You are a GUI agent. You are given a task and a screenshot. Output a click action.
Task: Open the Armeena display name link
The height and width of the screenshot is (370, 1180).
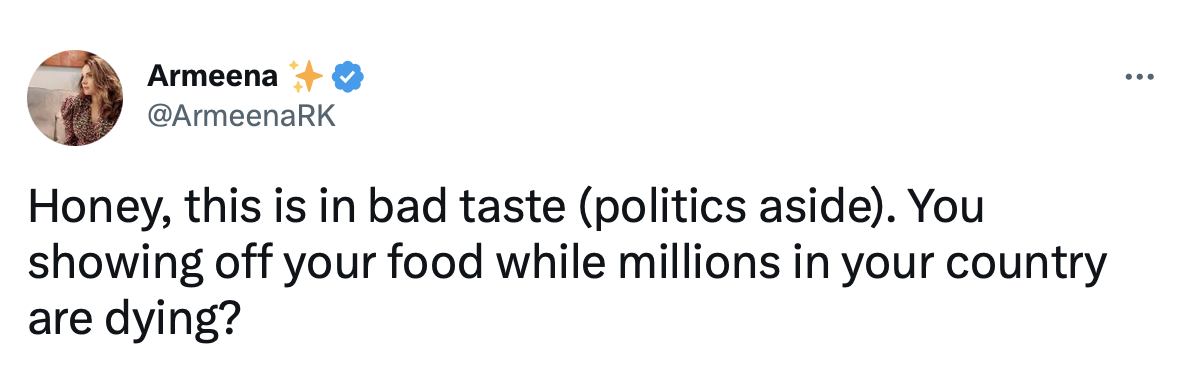[x=212, y=76]
